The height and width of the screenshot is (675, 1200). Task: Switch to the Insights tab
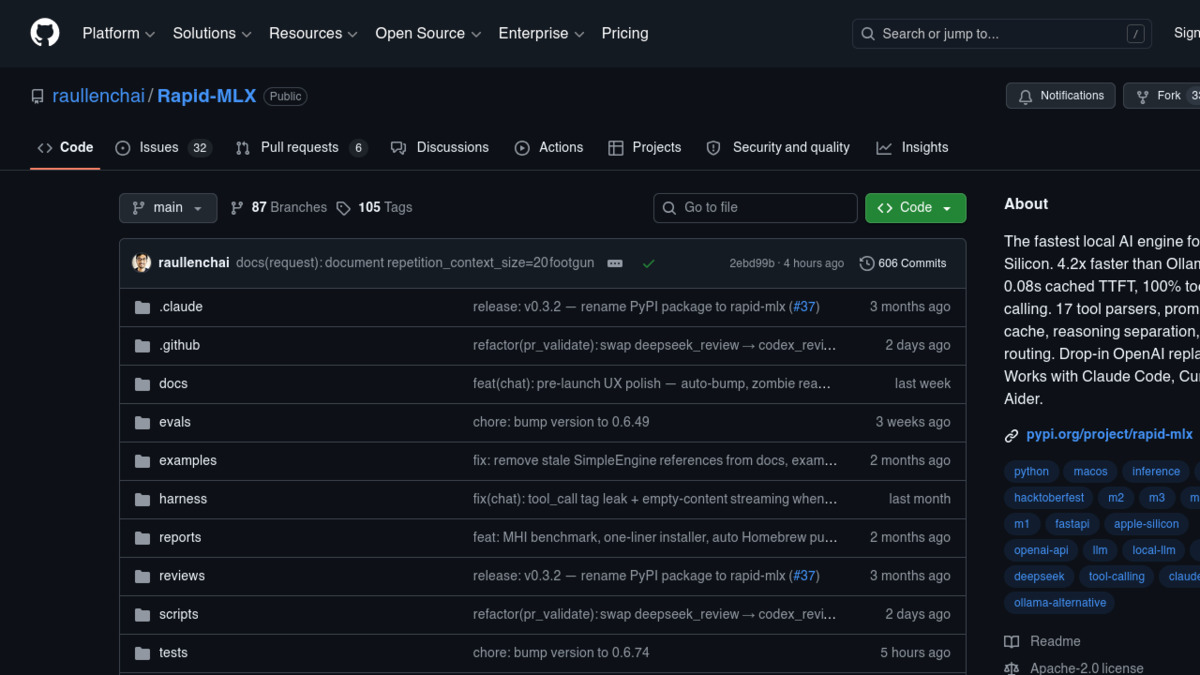912,147
